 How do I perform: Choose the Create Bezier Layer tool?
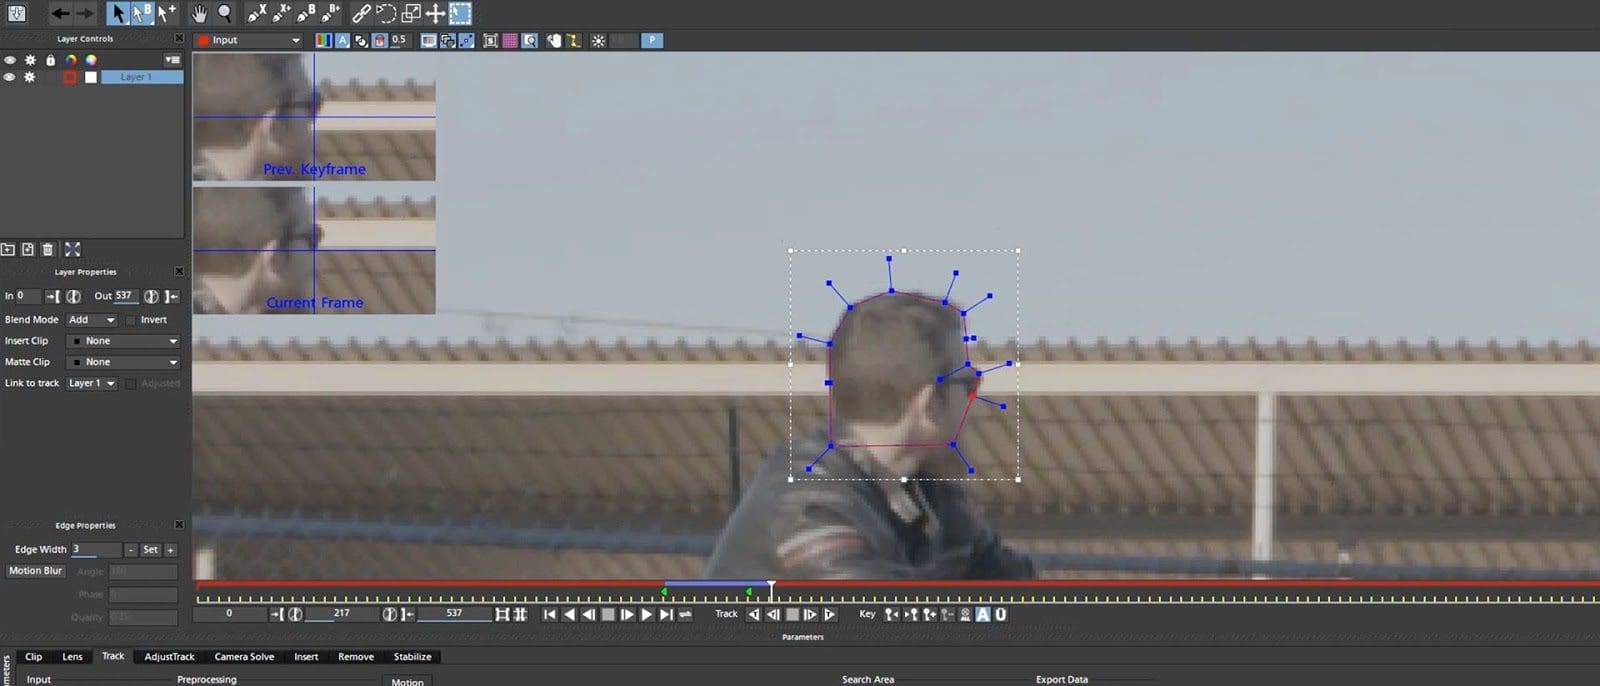pos(306,13)
